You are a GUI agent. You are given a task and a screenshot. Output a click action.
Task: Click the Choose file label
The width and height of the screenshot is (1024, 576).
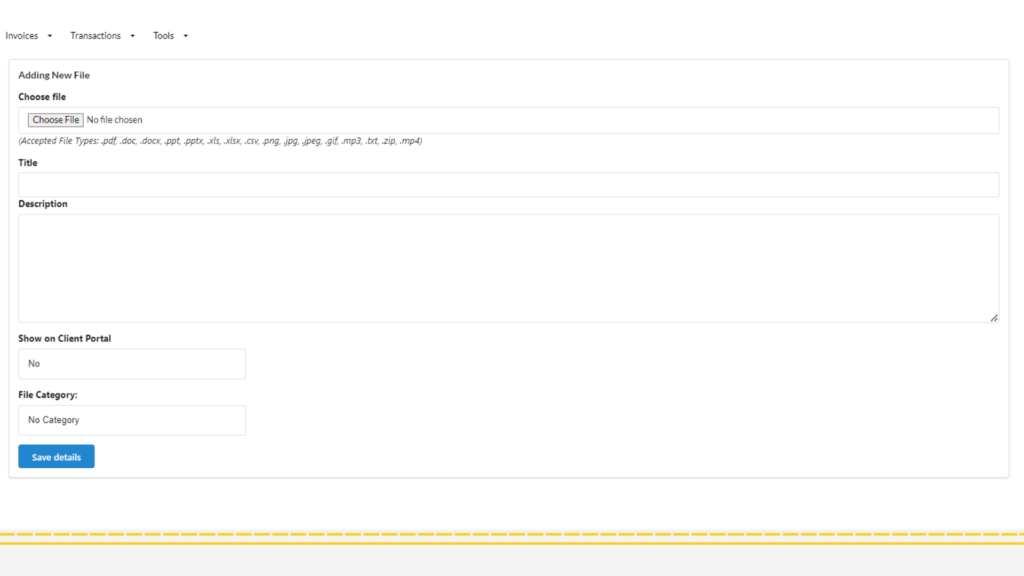[42, 97]
